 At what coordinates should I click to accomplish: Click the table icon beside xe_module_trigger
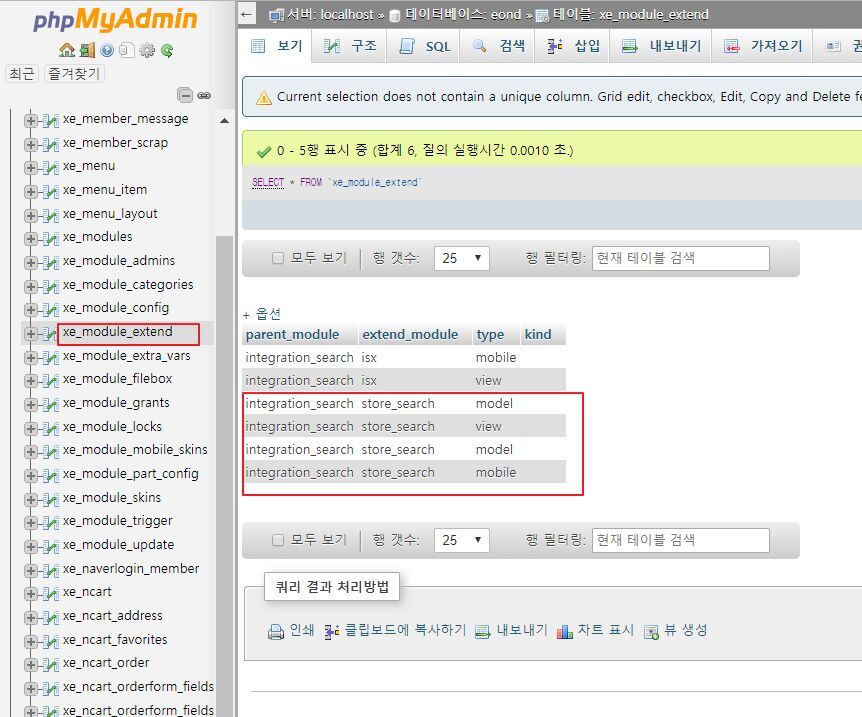pyautogui.click(x=51, y=522)
